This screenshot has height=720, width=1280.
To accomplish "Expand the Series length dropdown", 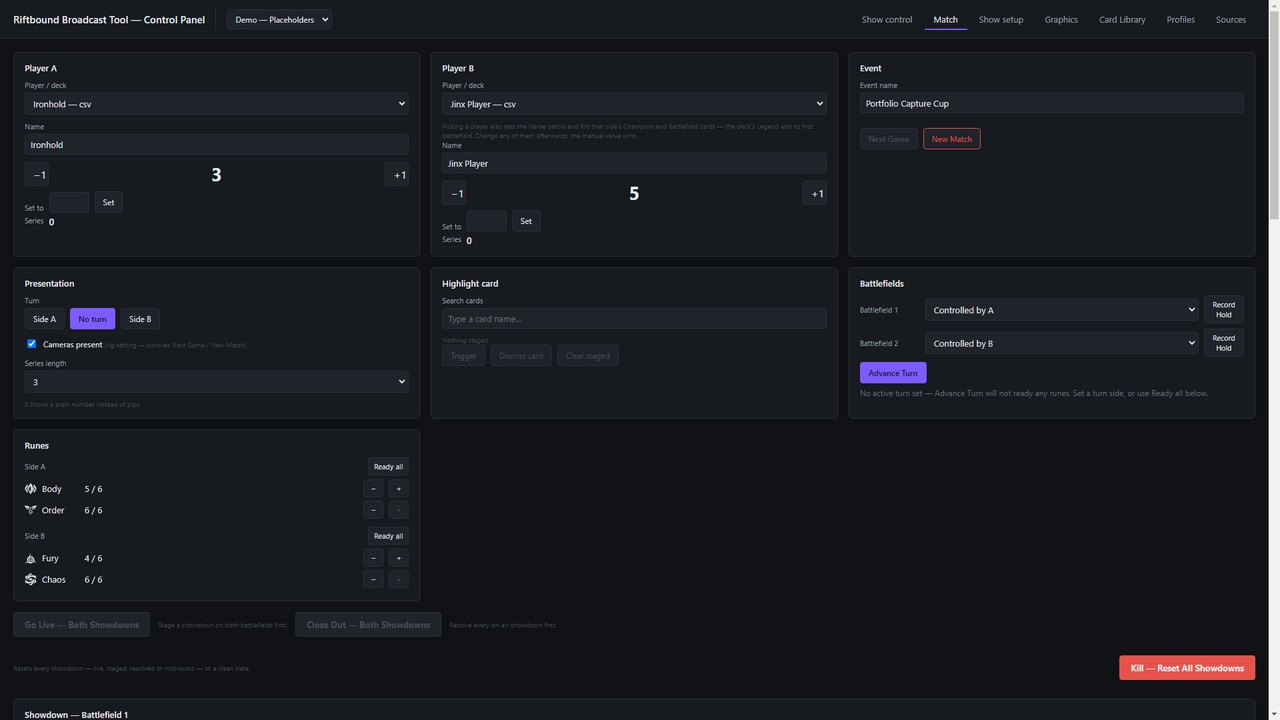I will tap(216, 382).
